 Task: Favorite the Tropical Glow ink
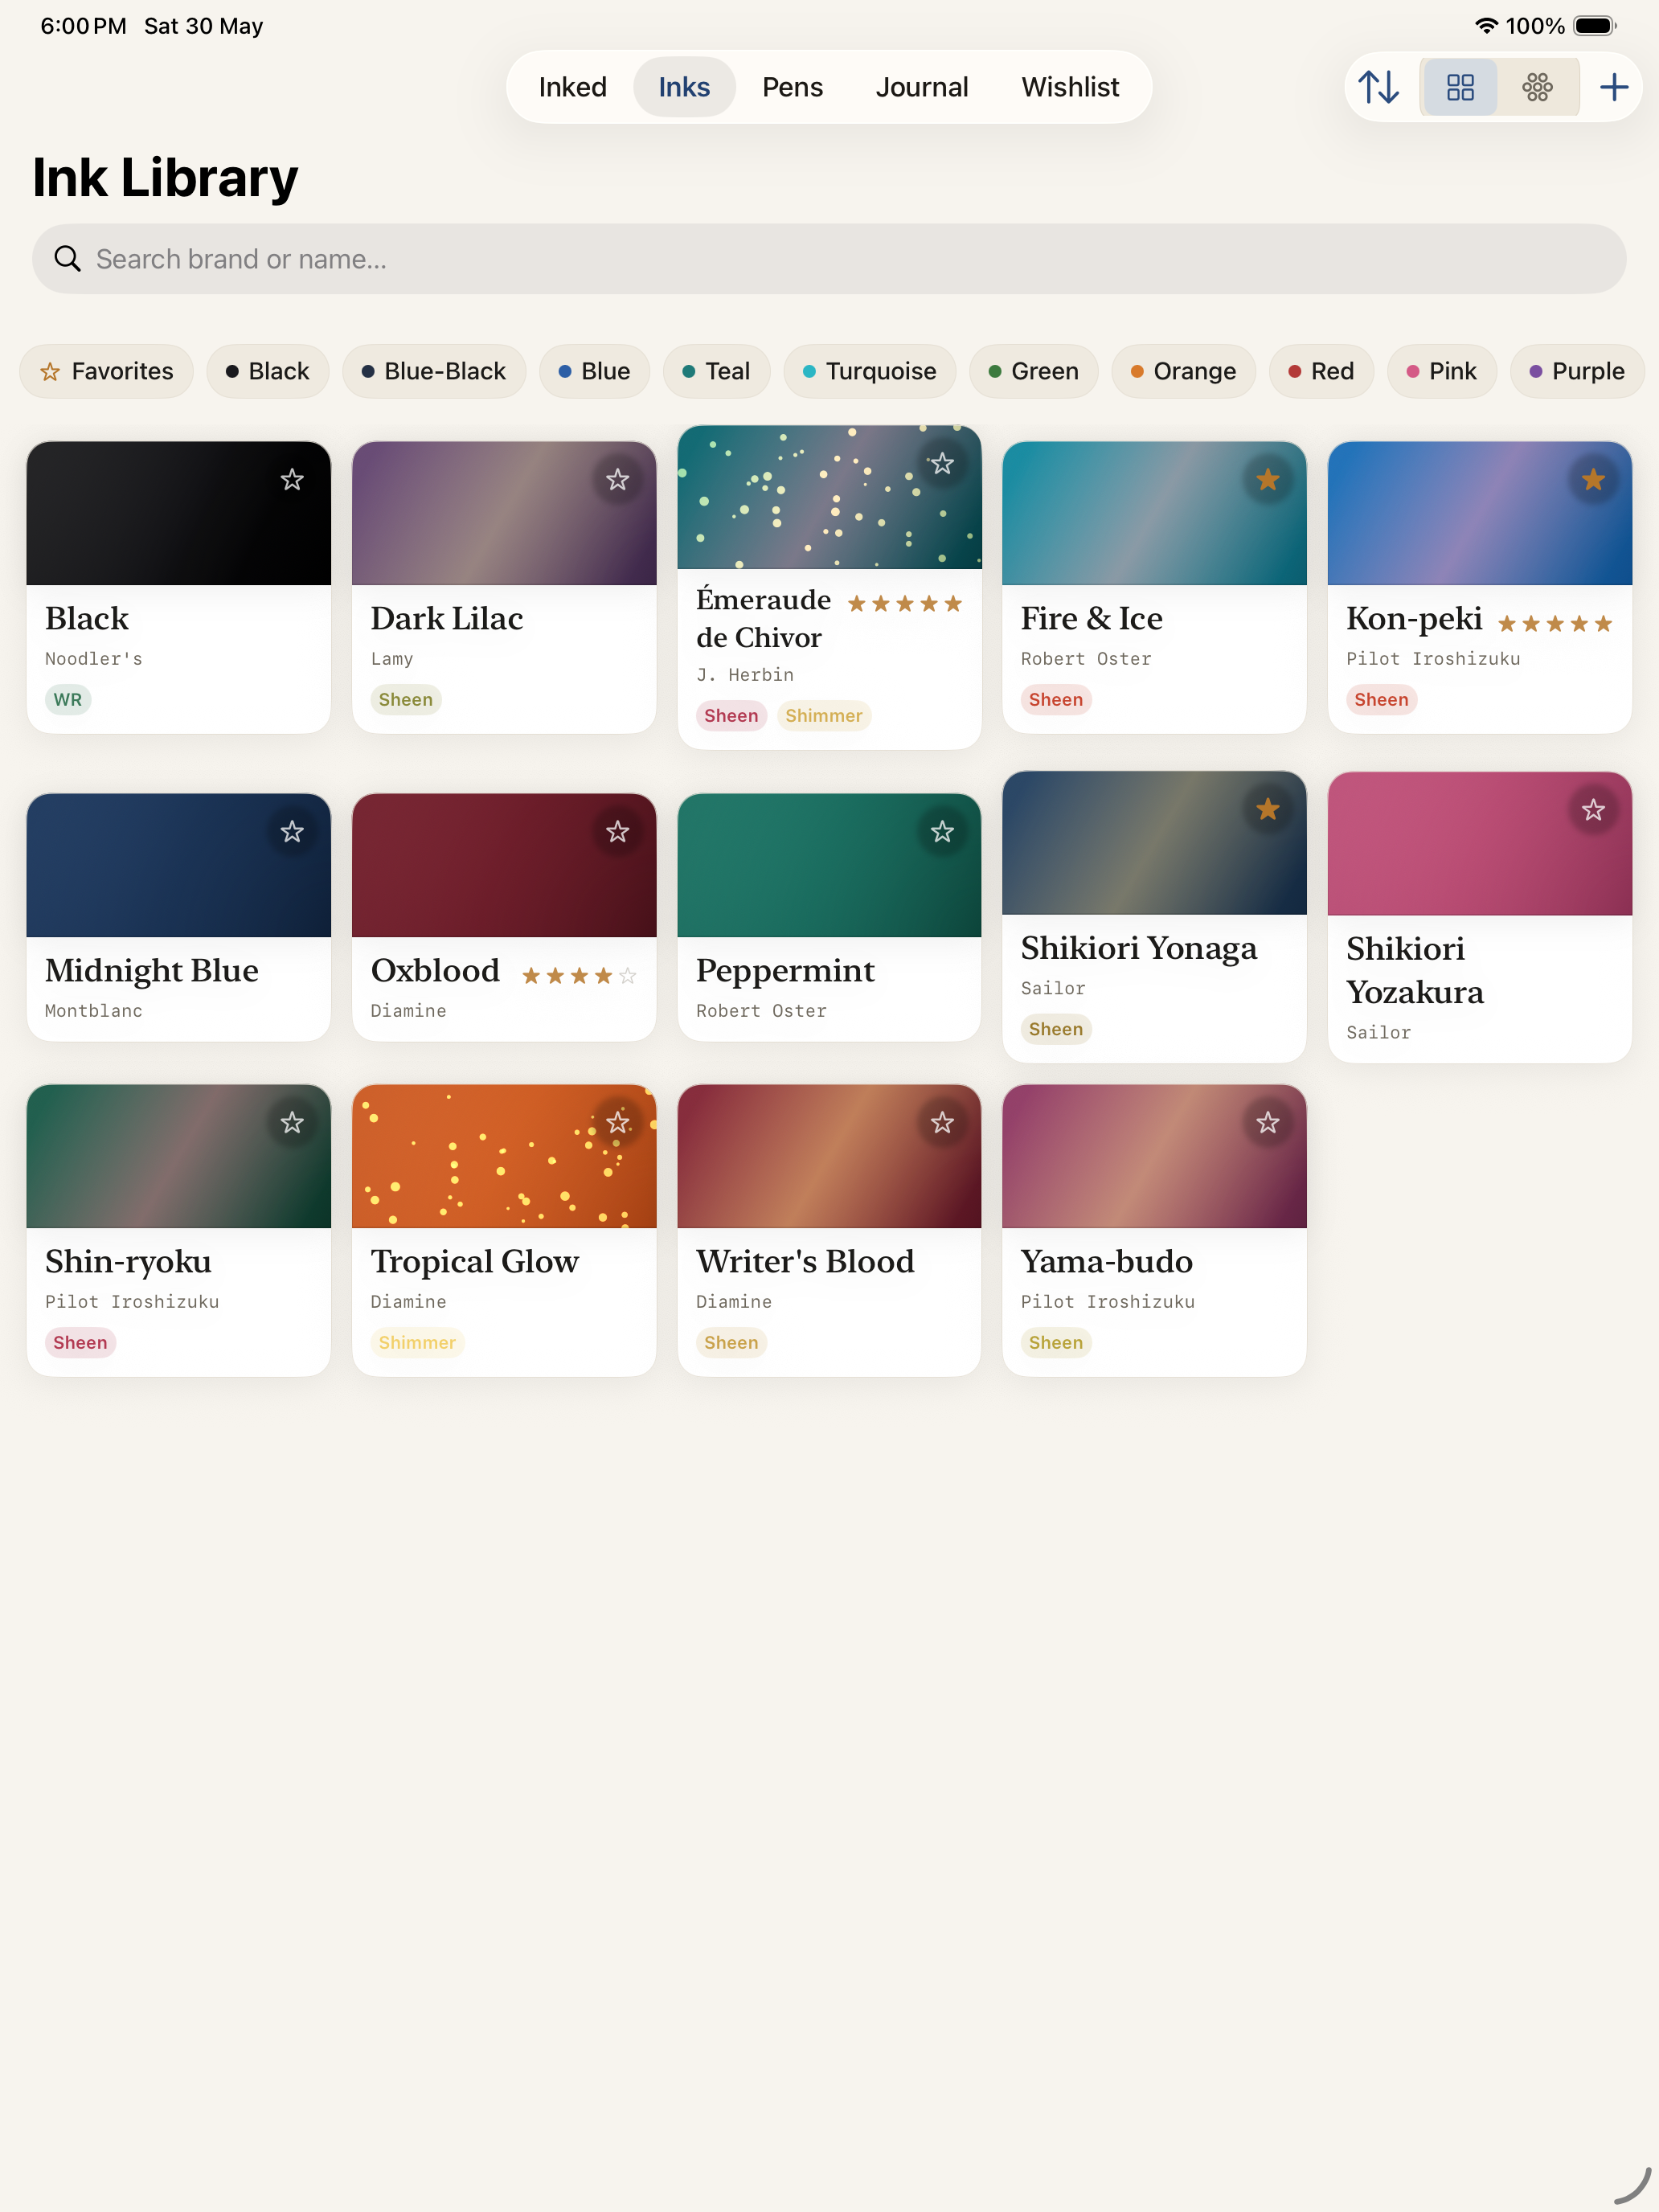coord(617,1123)
